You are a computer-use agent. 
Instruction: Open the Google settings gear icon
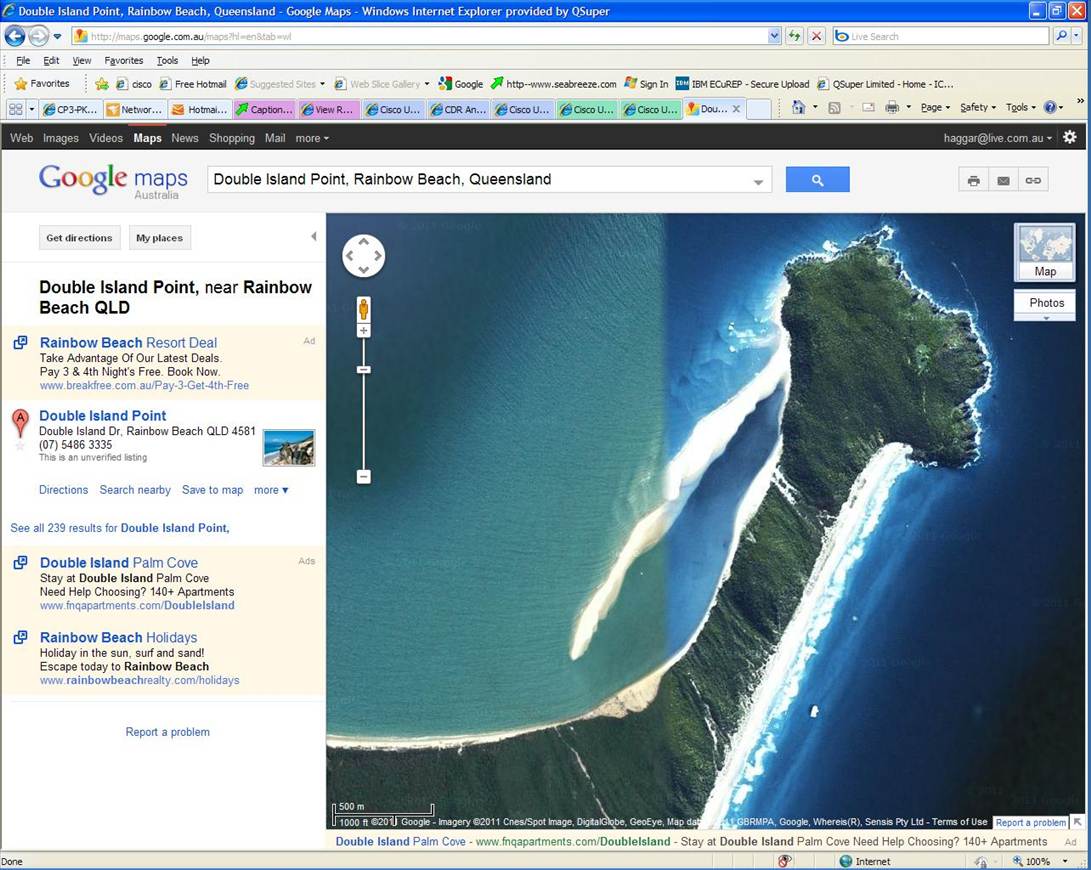tap(1069, 138)
